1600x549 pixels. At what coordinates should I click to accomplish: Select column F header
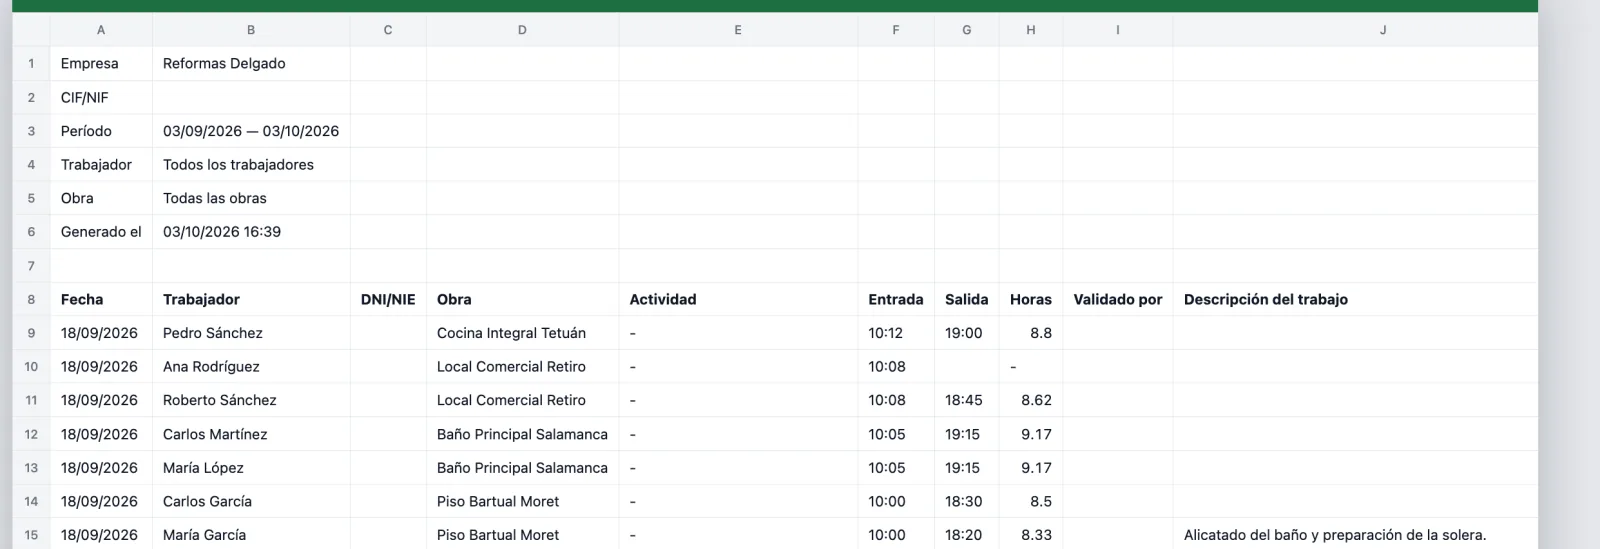point(896,30)
